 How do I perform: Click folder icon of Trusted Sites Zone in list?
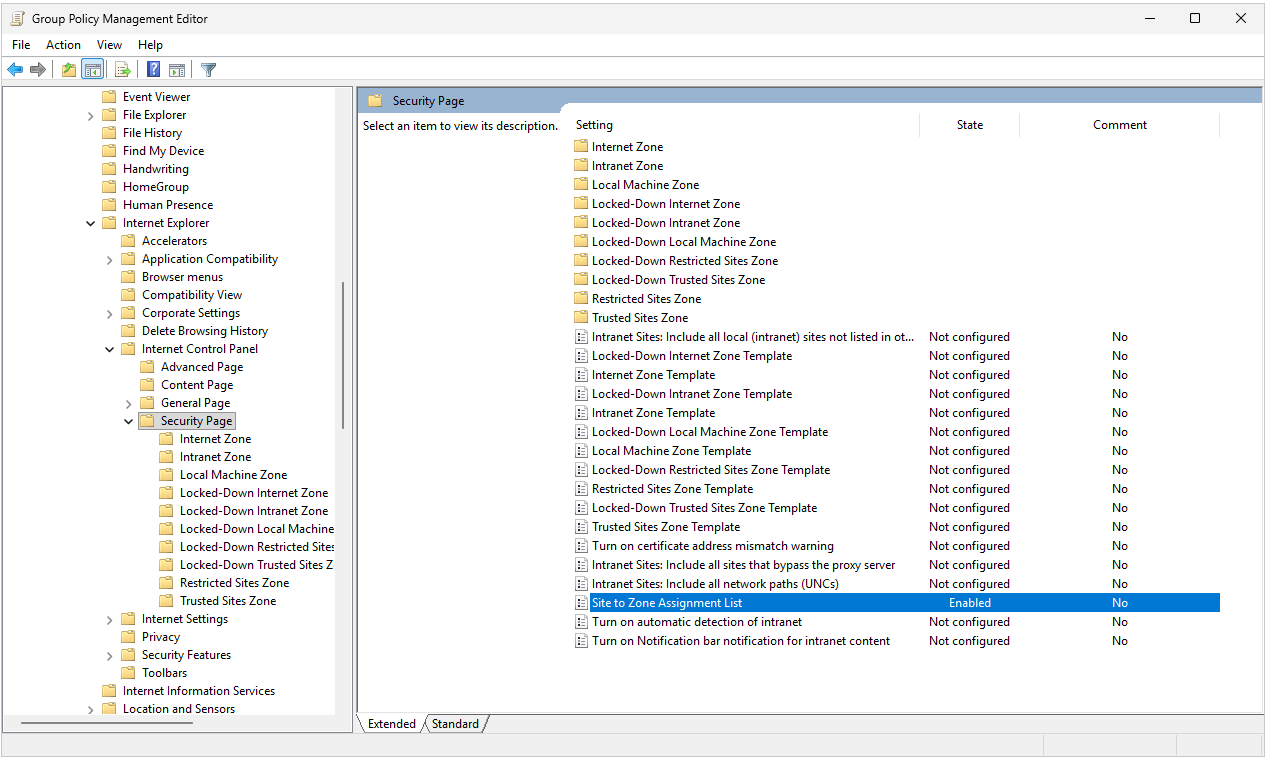(x=582, y=318)
